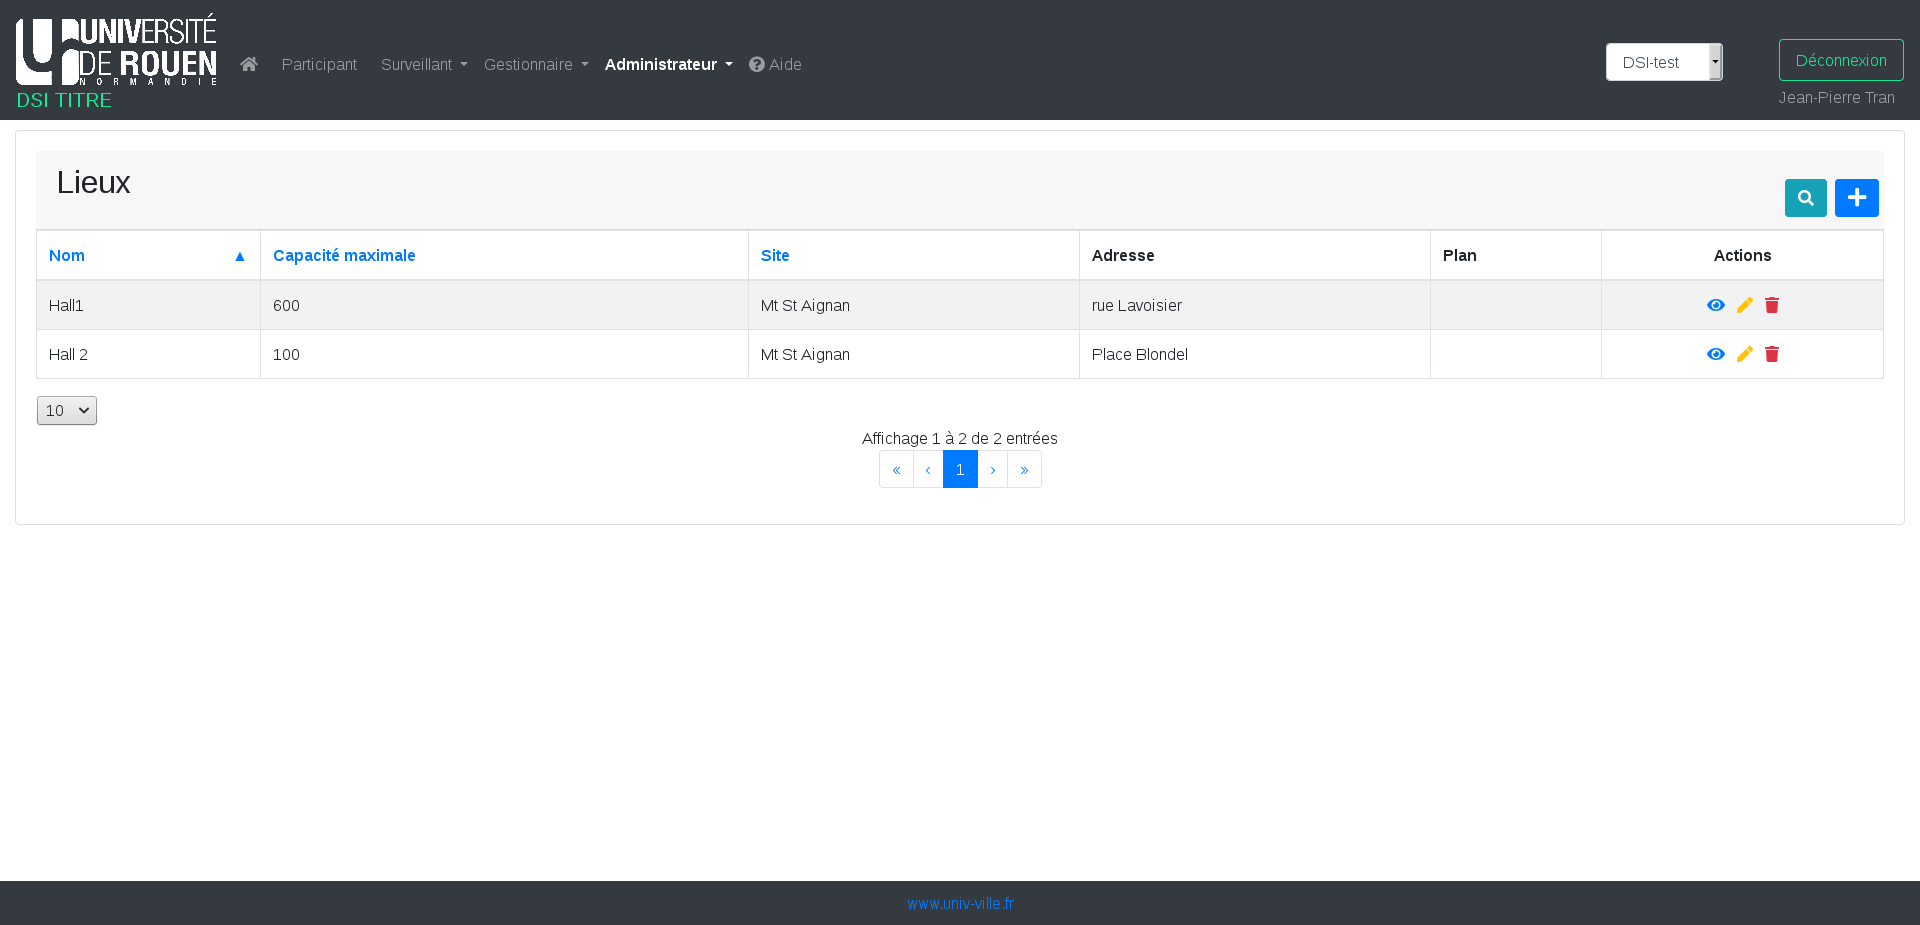The width and height of the screenshot is (1920, 925).
Task: Delete Hall1 using the trash icon
Action: 1772,305
